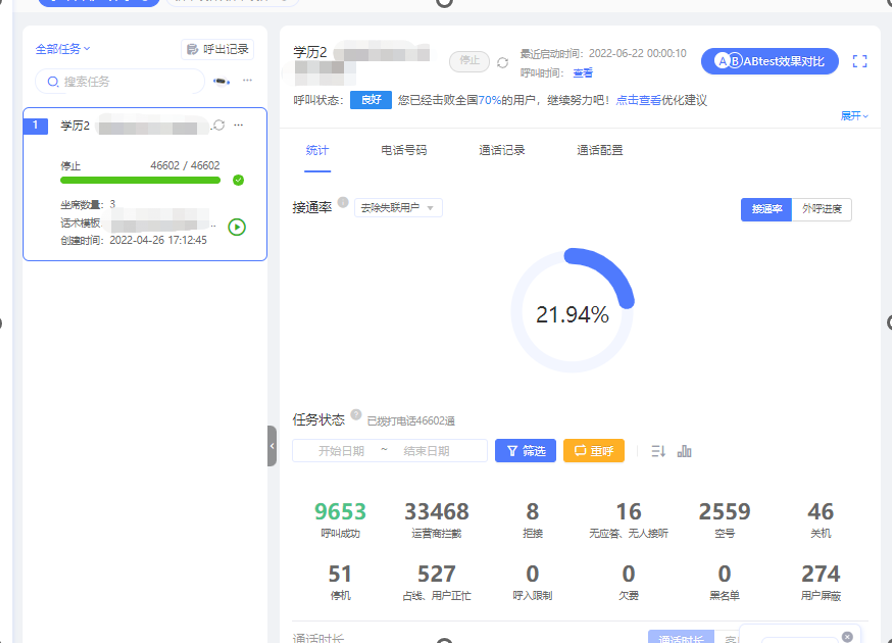Open the task card's three-dot menu
The image size is (892, 643).
[238, 125]
